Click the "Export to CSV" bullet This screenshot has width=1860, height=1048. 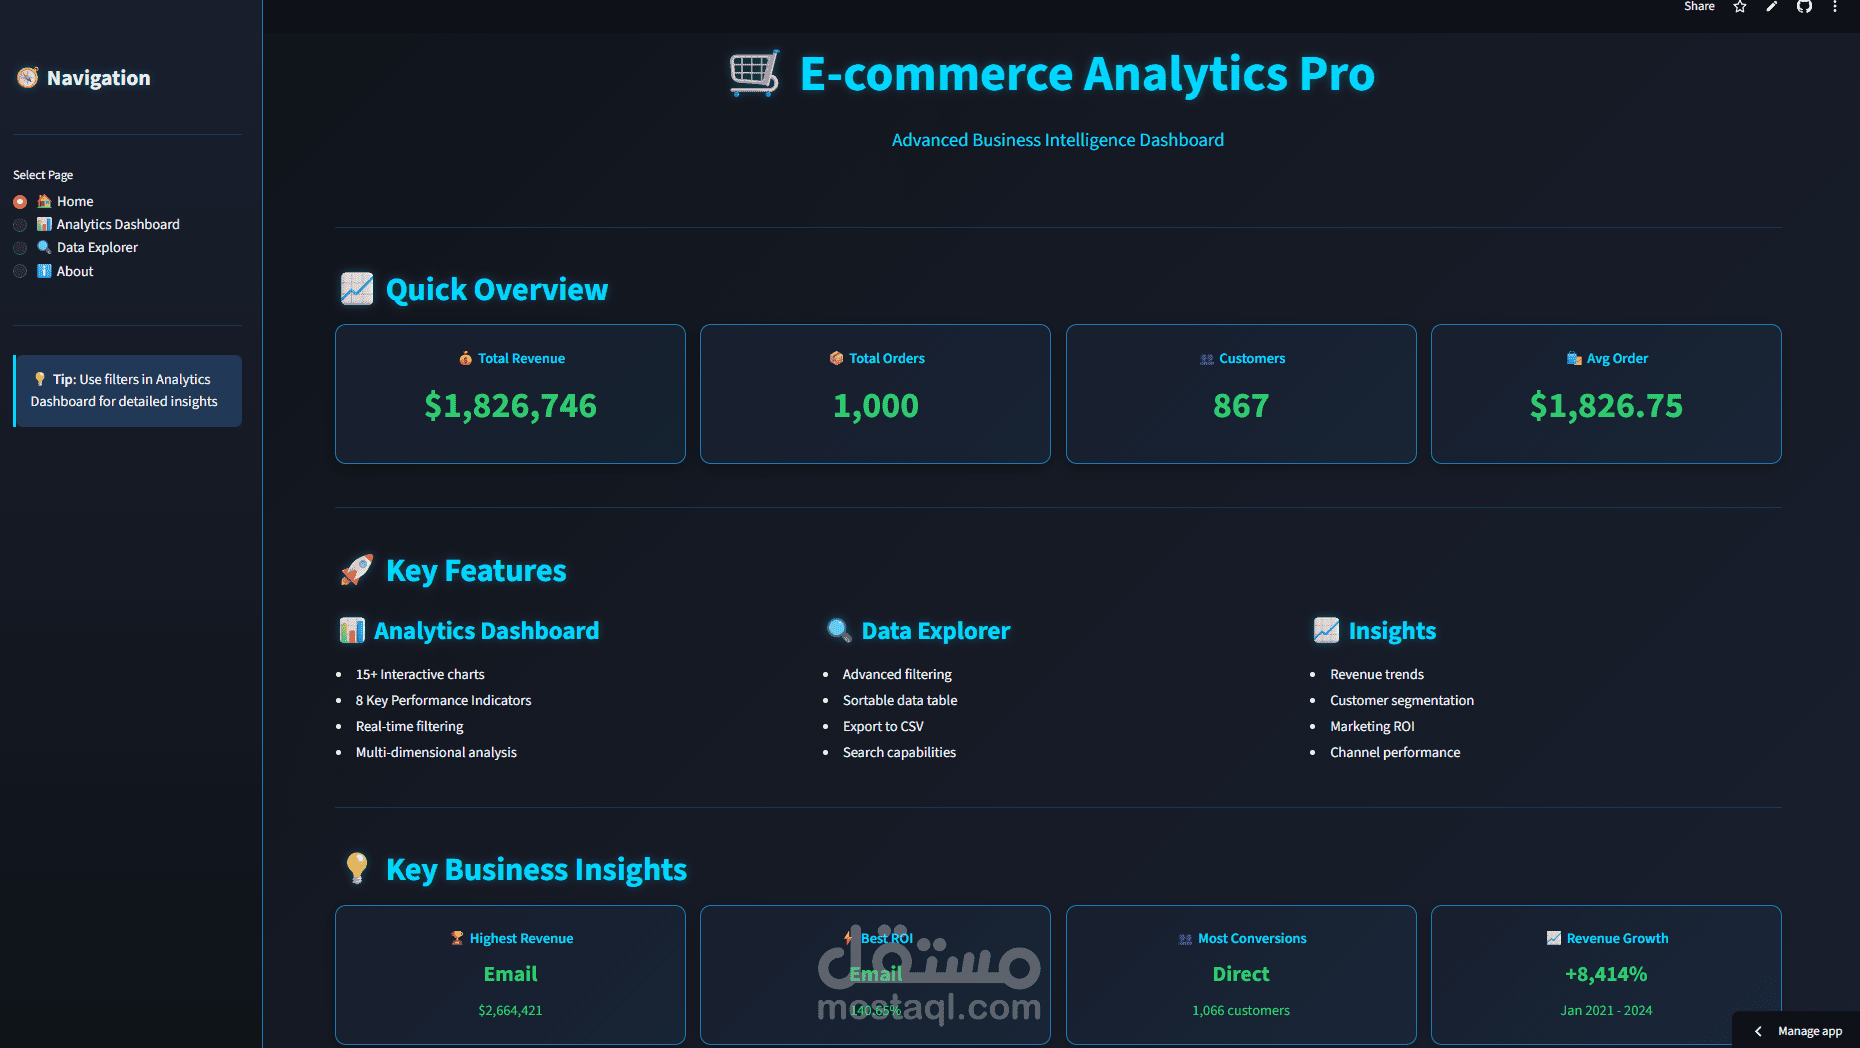point(883,726)
